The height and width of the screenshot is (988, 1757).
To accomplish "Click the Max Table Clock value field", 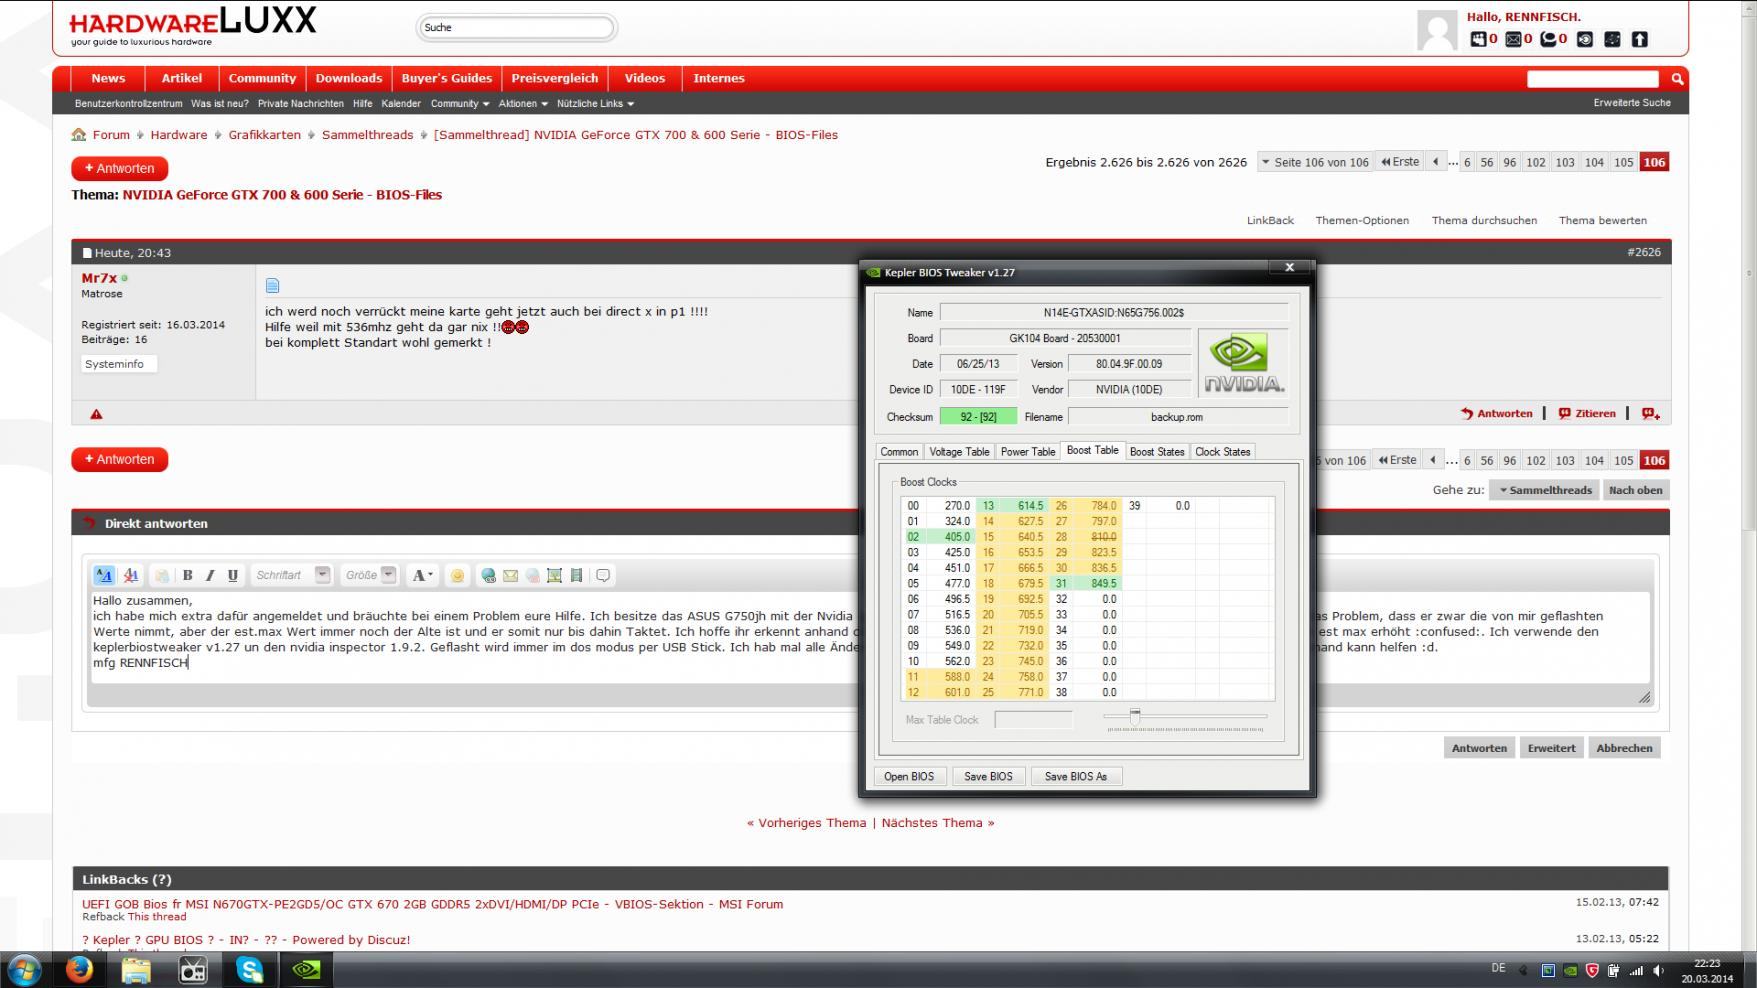I will click(1033, 719).
